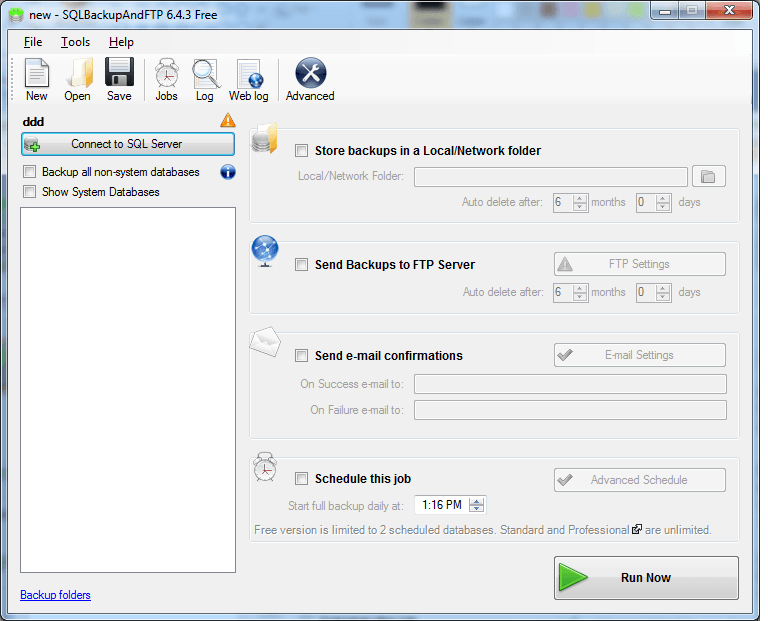
Task: Click external link icon after Standard and Professional
Action: pos(637,529)
